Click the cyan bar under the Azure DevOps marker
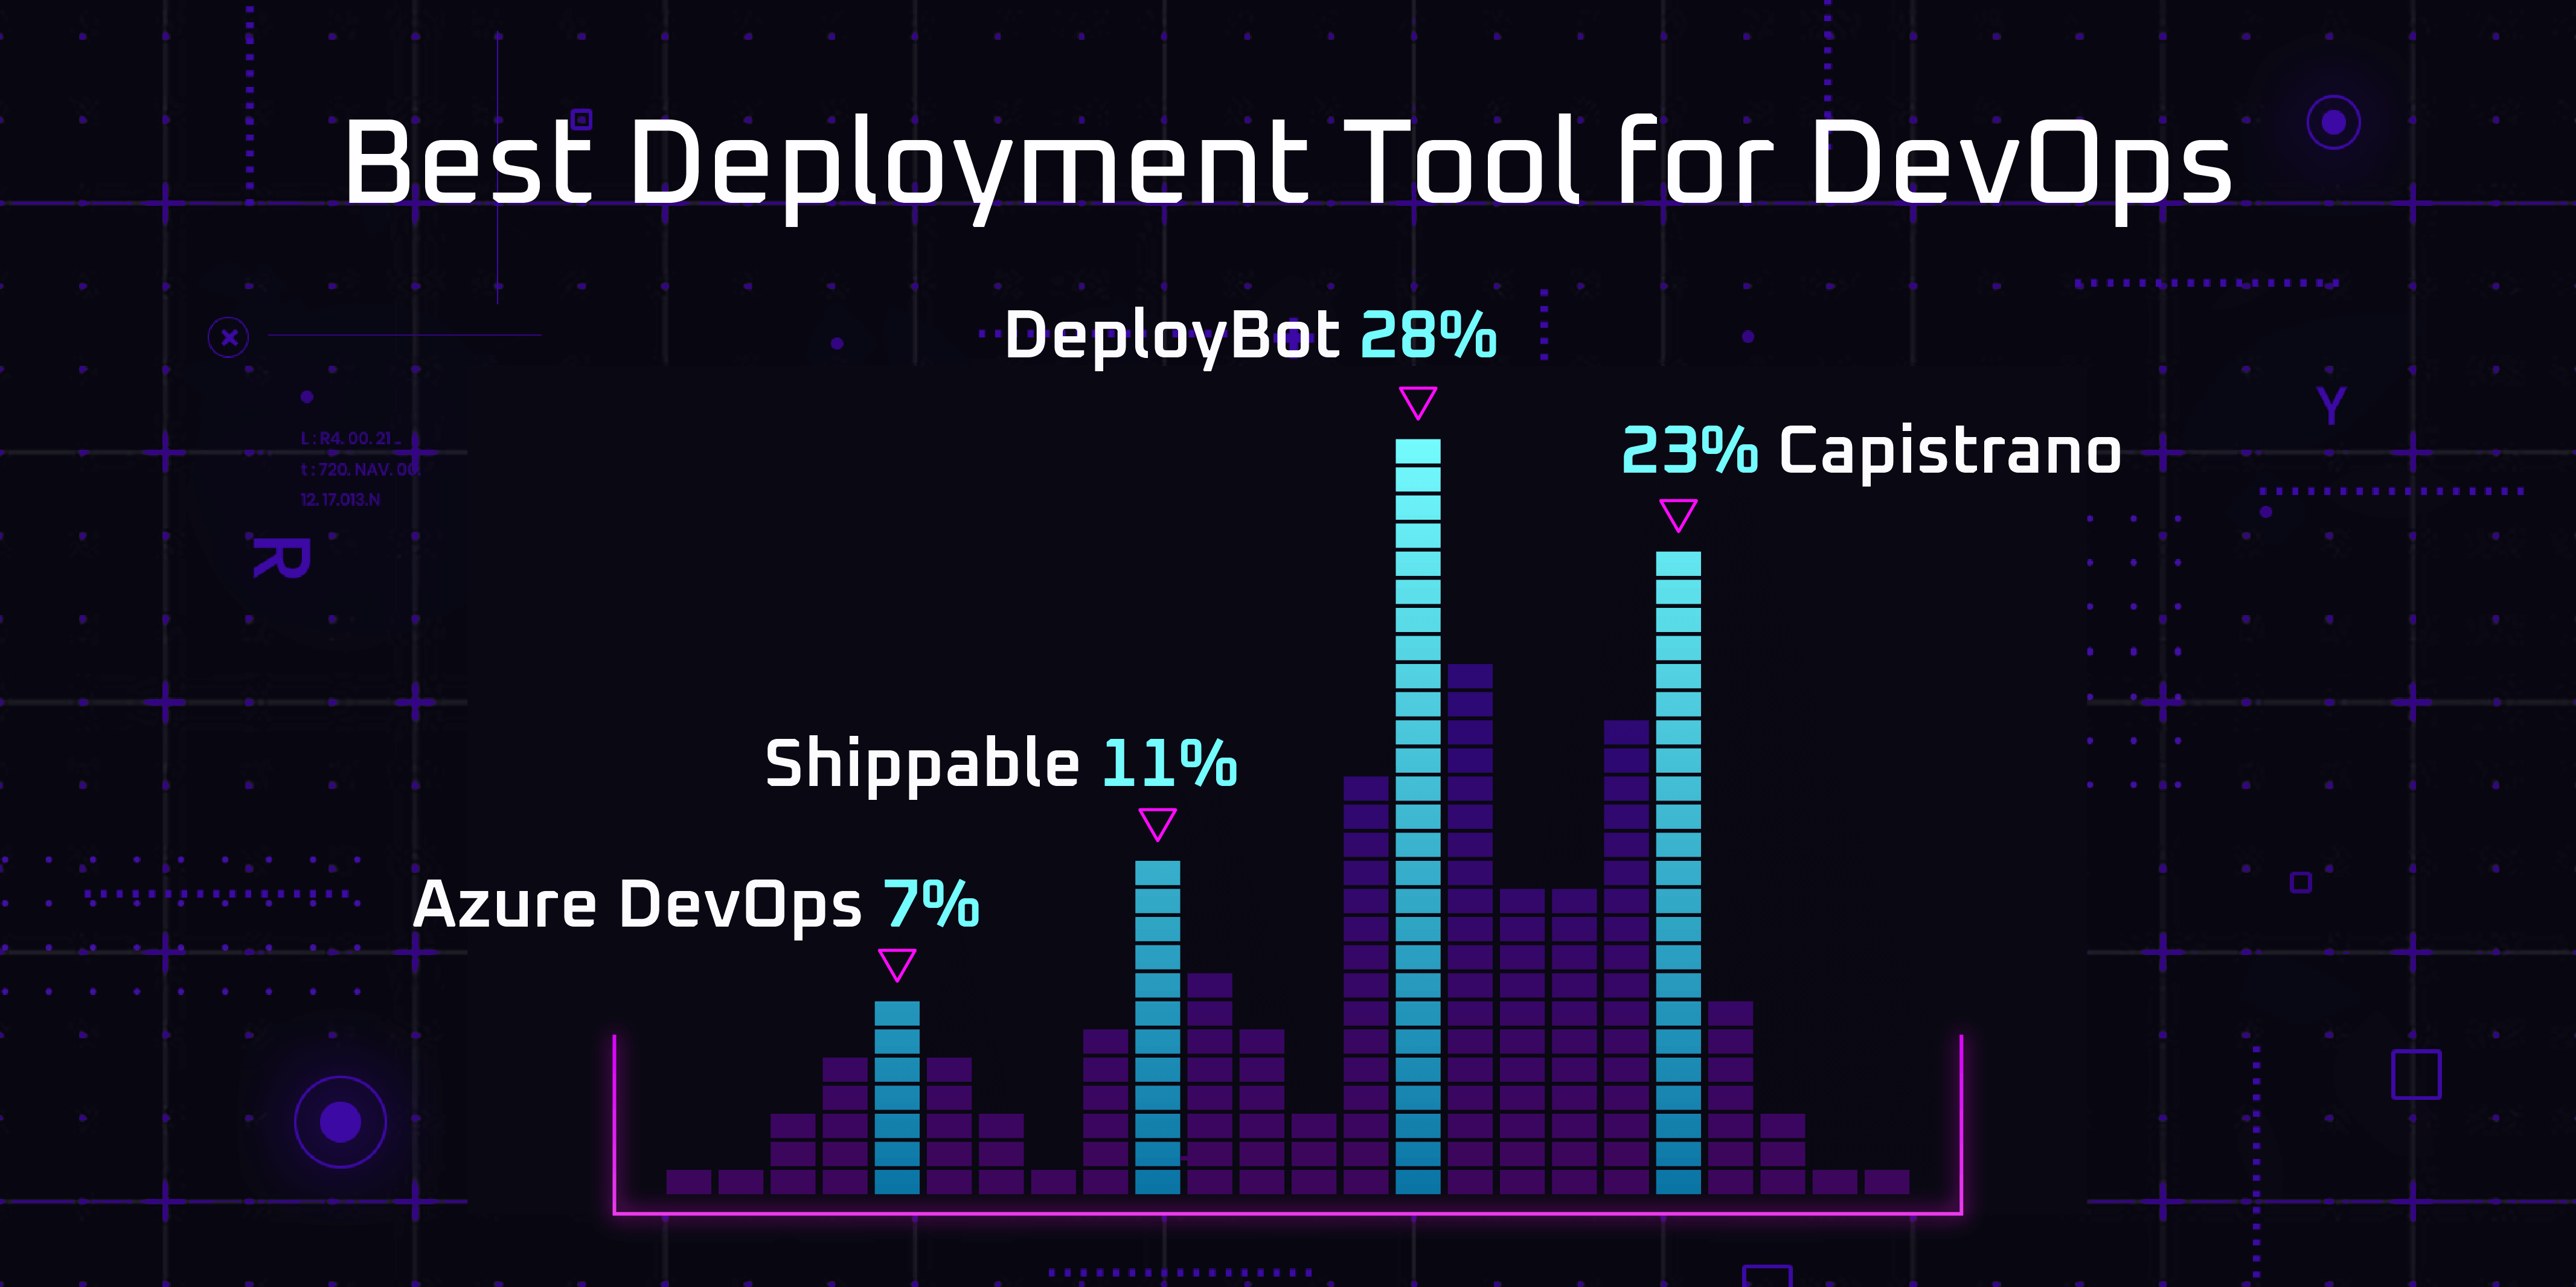Screen dimensions: 2576x1287 897,1097
